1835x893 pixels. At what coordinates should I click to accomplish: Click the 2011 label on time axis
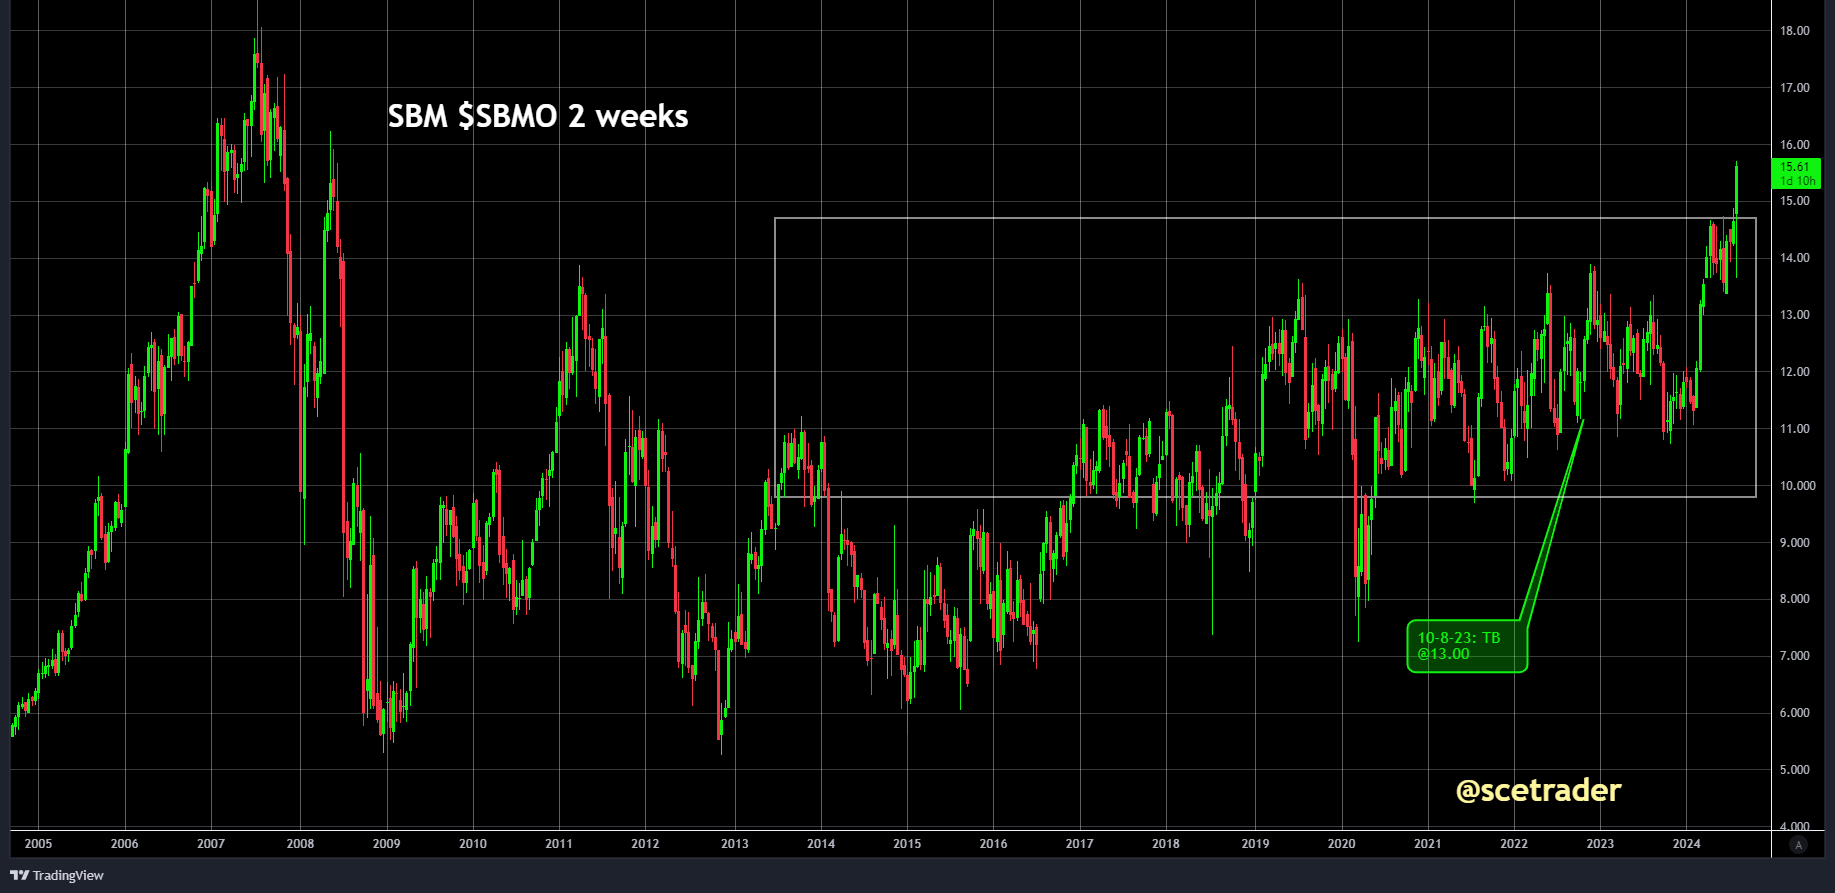559,844
